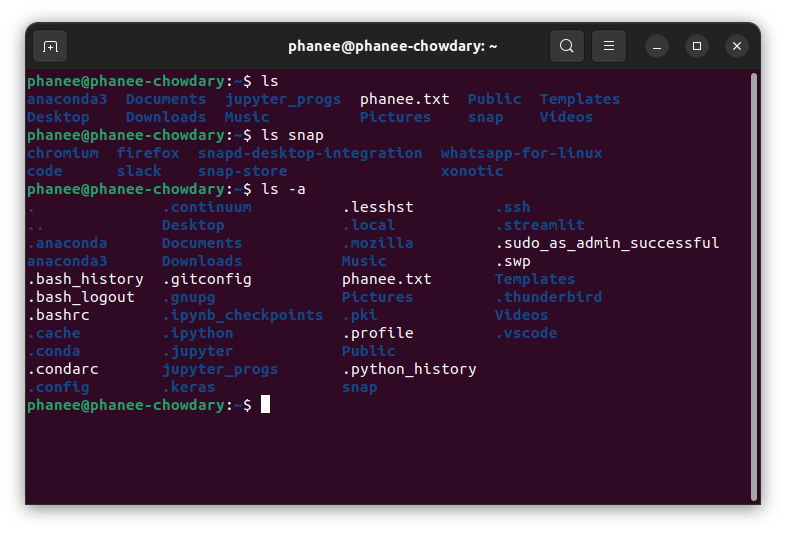The image size is (786, 533).
Task: Select the whatsapp-for-linux entry
Action: (521, 153)
